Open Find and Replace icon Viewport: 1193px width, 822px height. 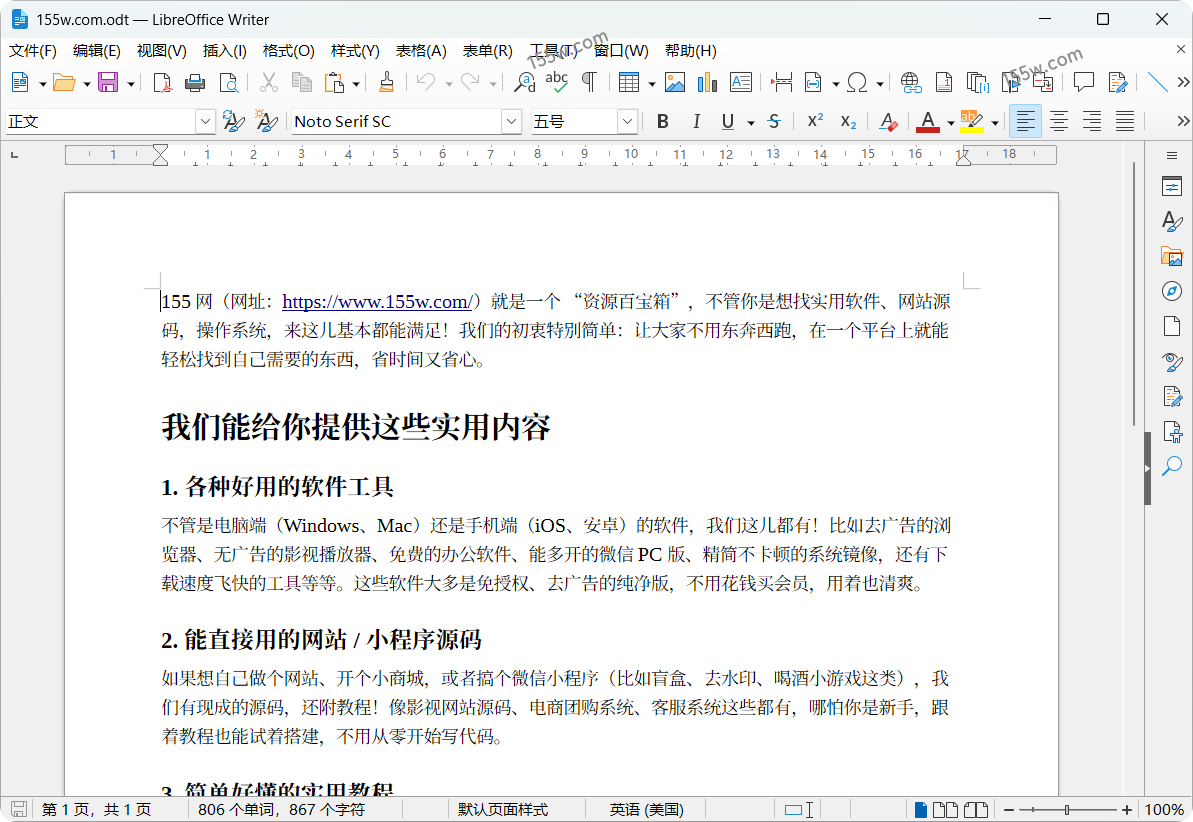524,83
